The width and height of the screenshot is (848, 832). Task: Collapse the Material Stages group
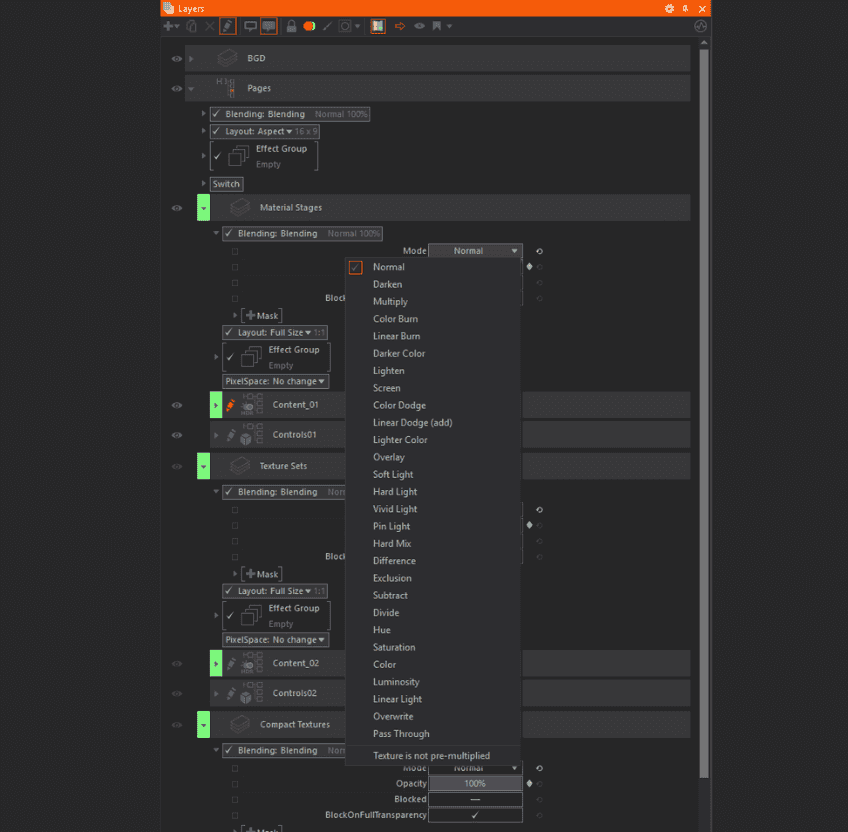[204, 208]
